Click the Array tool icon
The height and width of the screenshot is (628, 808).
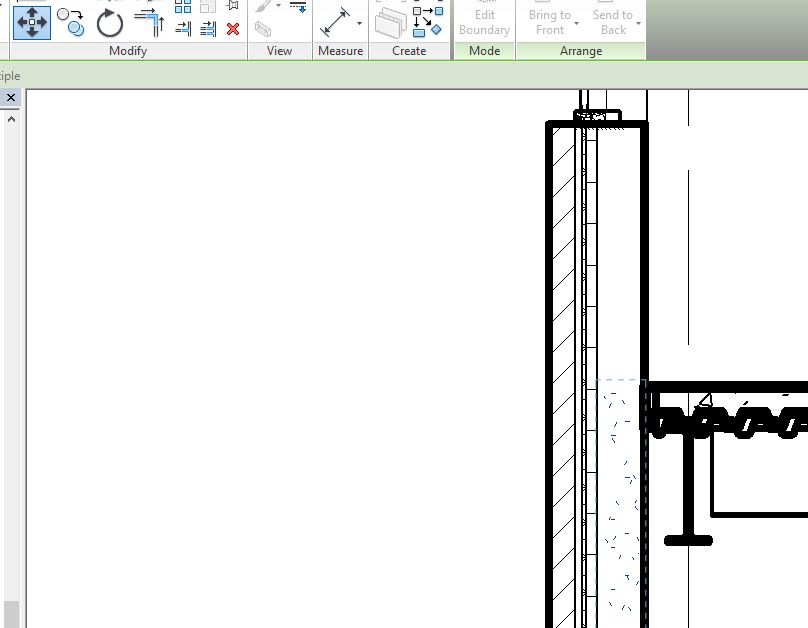tap(183, 7)
